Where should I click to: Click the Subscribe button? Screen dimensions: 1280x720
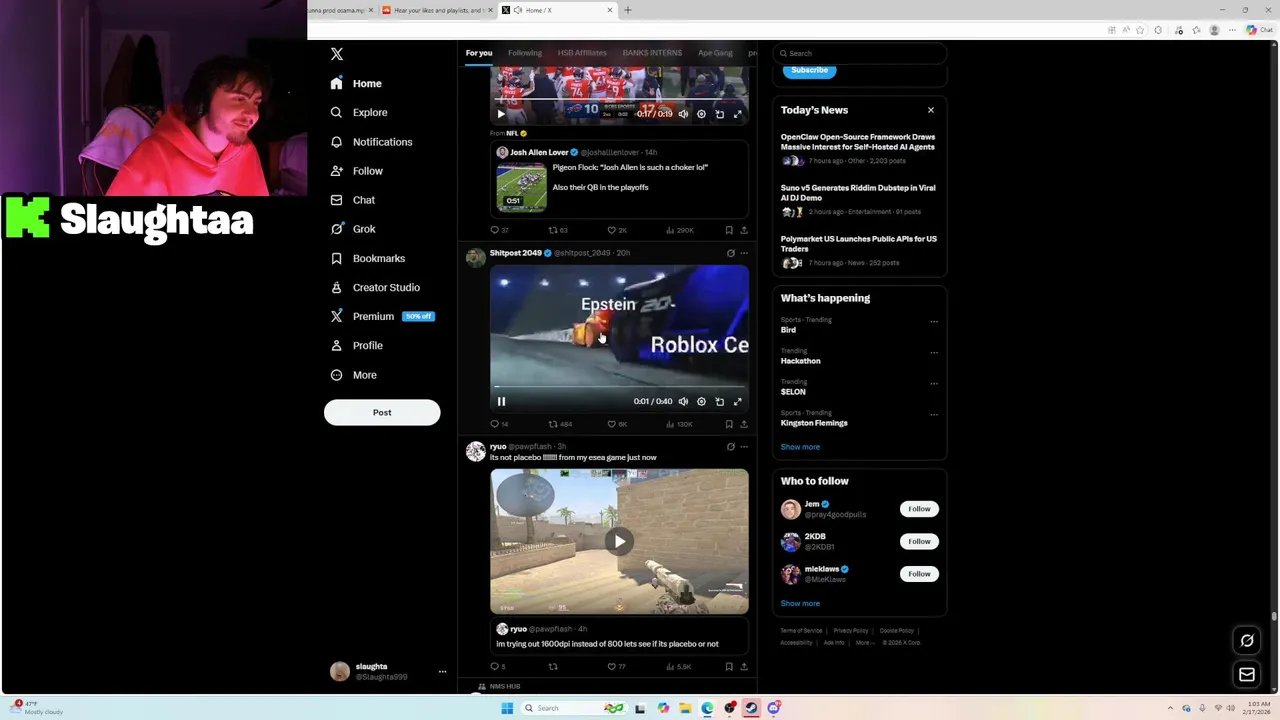pos(809,70)
